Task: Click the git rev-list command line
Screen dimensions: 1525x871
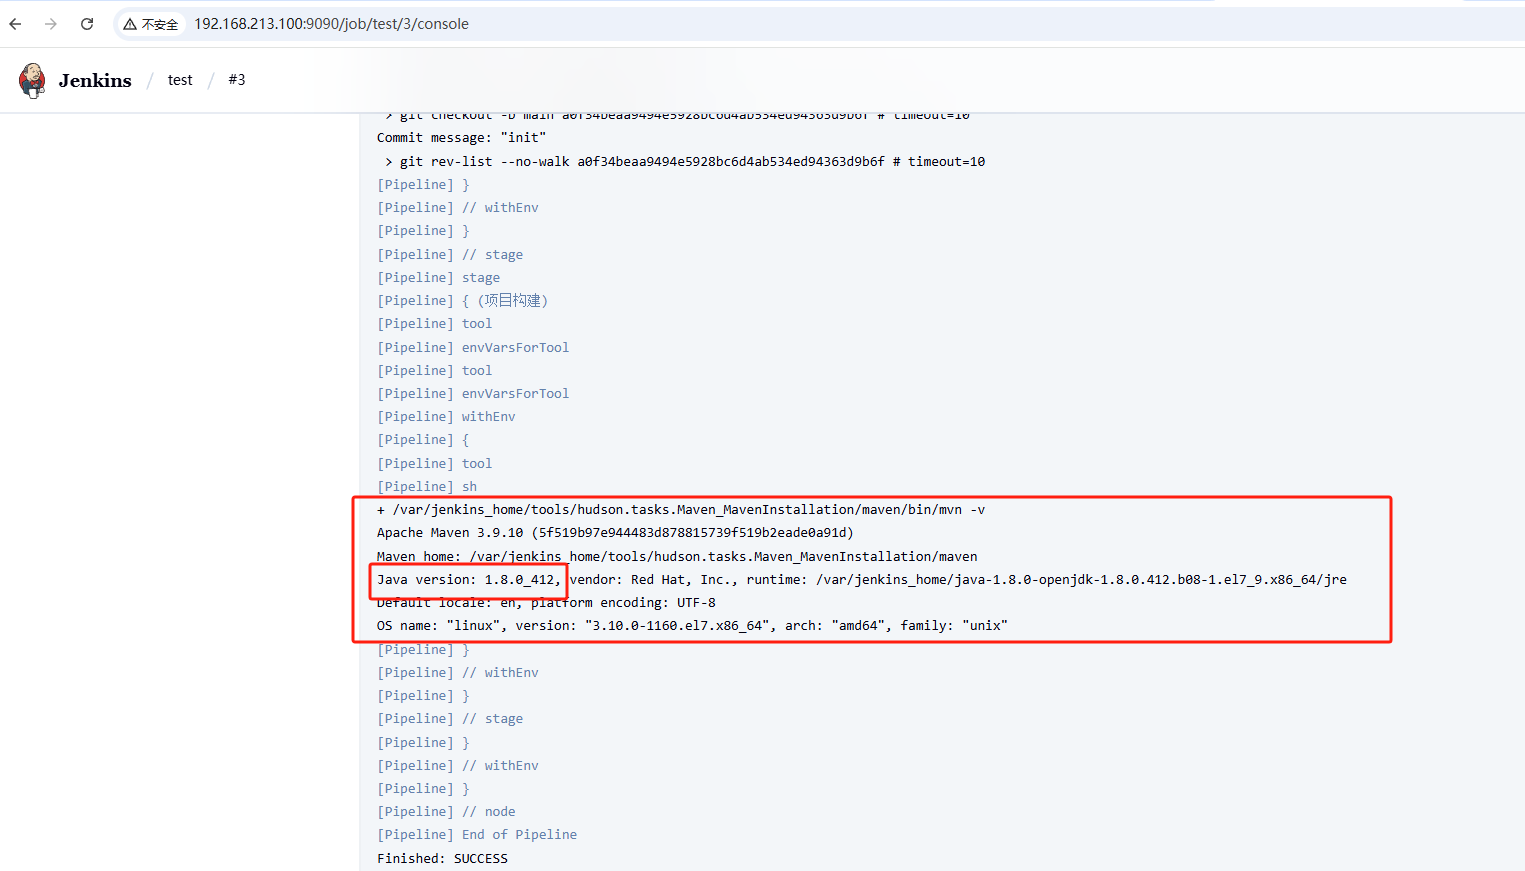Action: click(685, 161)
